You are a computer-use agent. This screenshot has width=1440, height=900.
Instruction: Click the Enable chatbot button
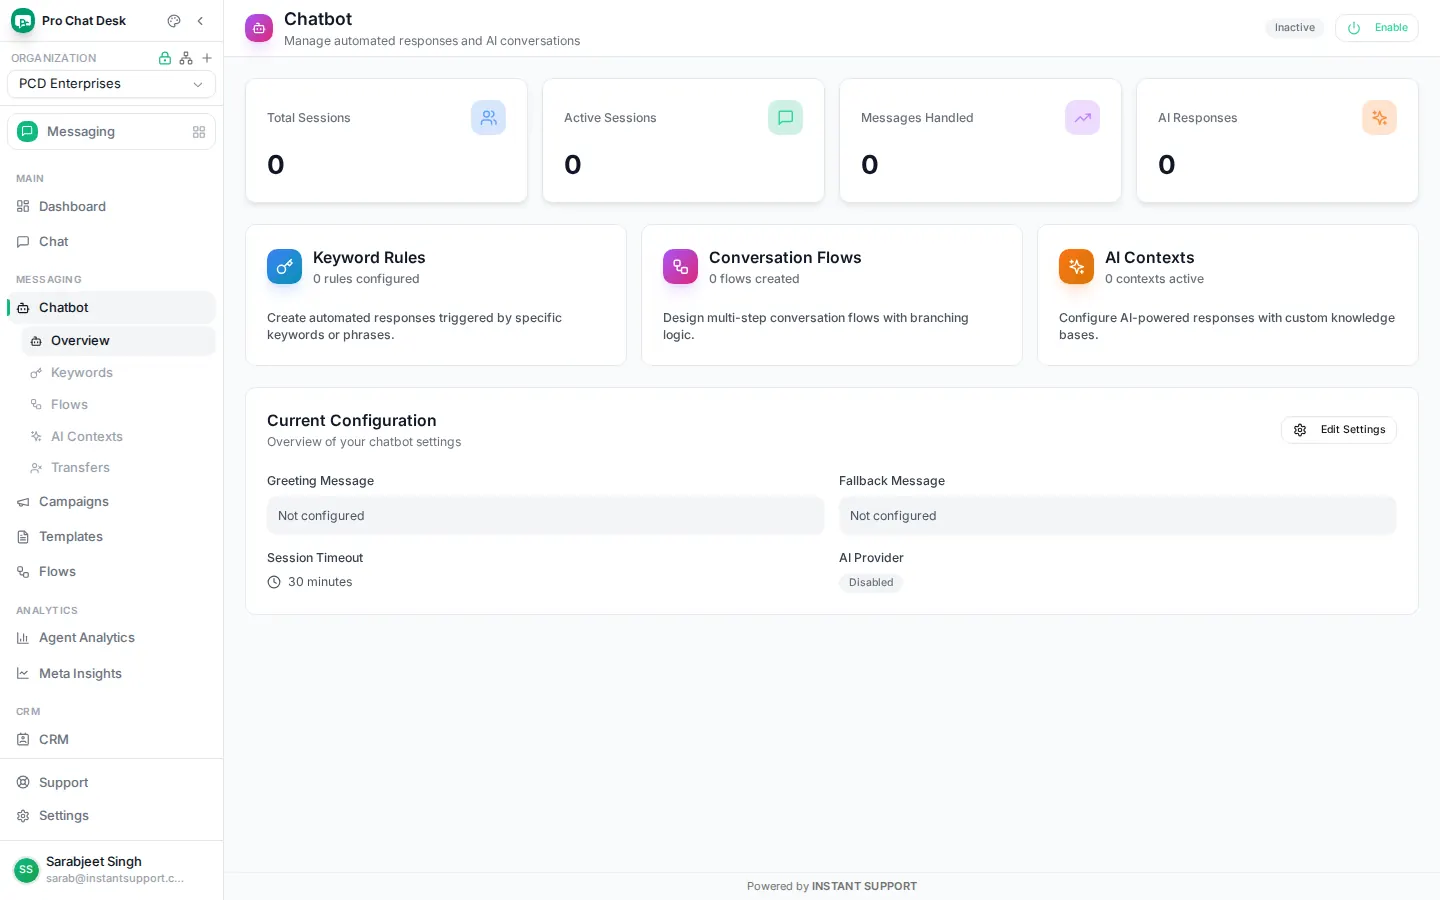[x=1377, y=28]
